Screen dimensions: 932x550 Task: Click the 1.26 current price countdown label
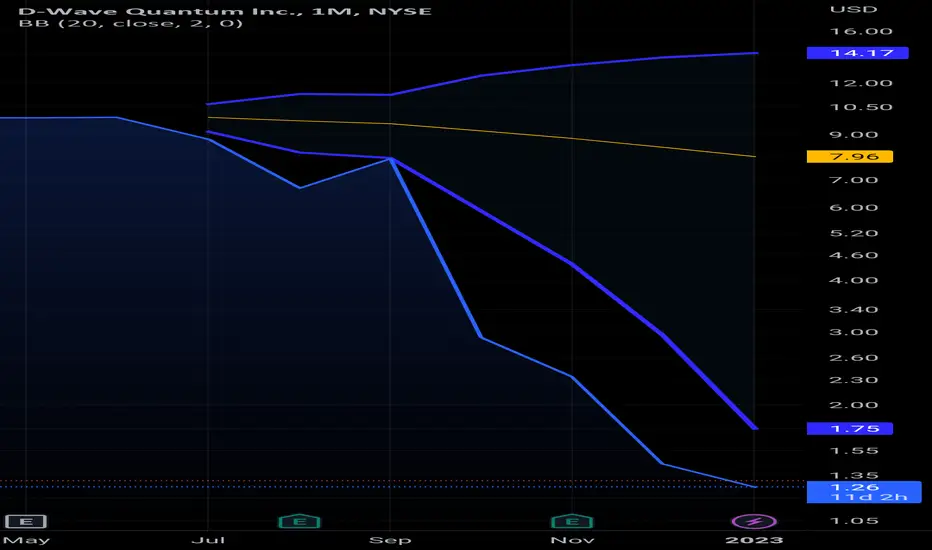864,492
